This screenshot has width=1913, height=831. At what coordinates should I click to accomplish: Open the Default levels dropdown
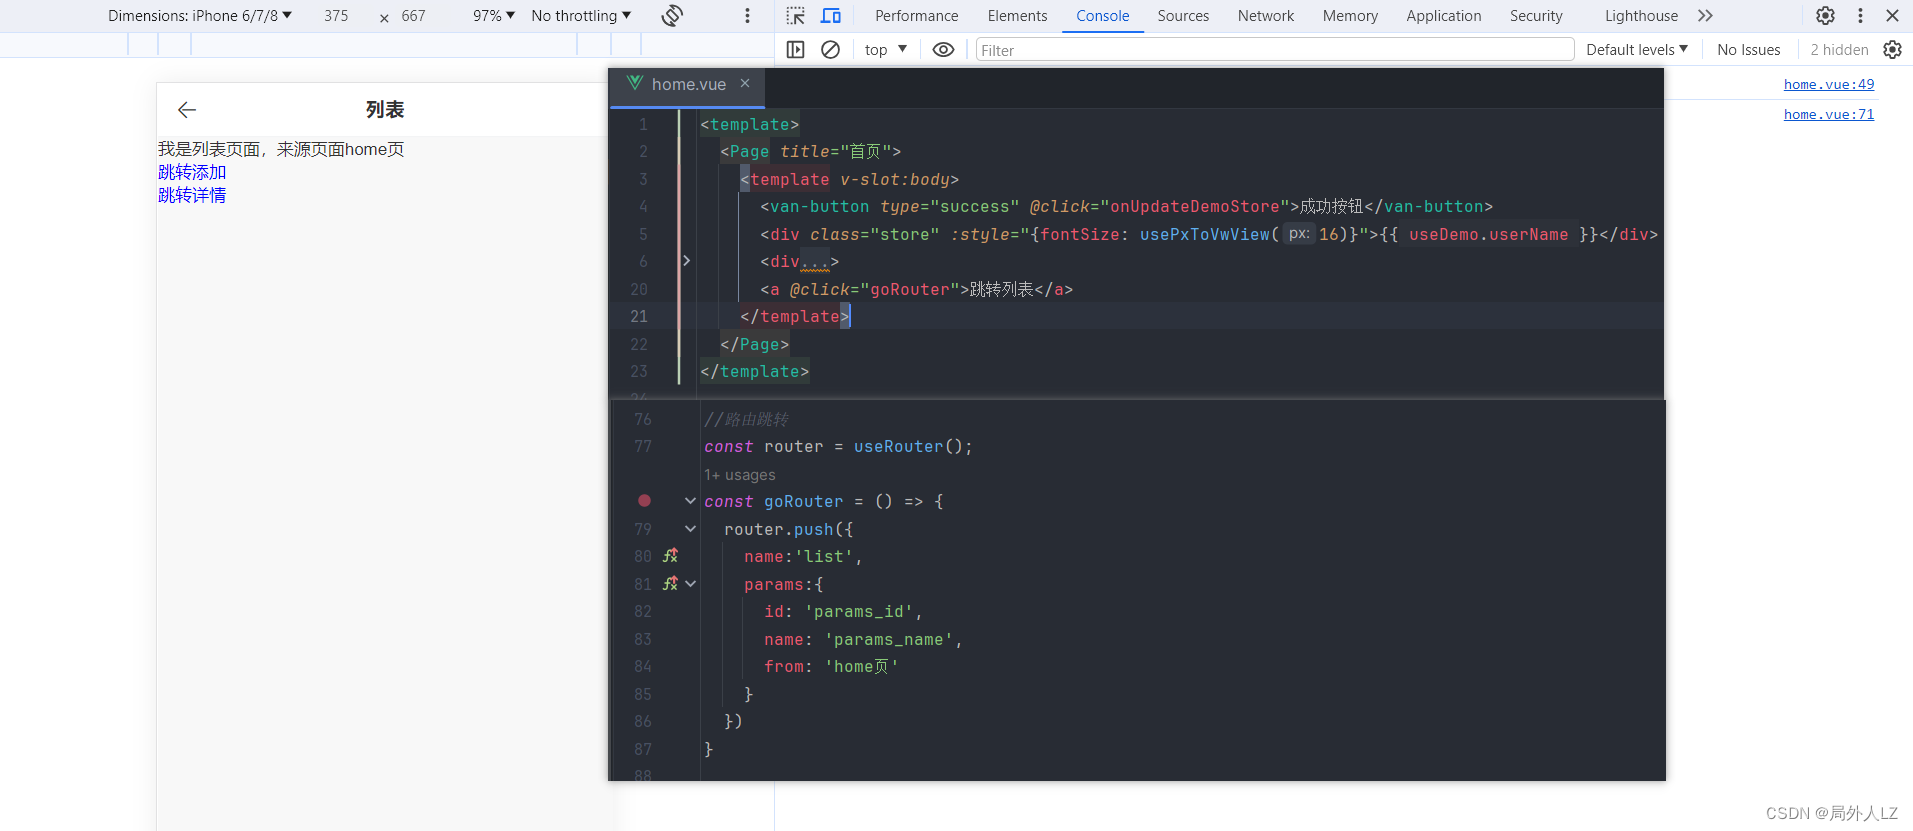pyautogui.click(x=1637, y=49)
